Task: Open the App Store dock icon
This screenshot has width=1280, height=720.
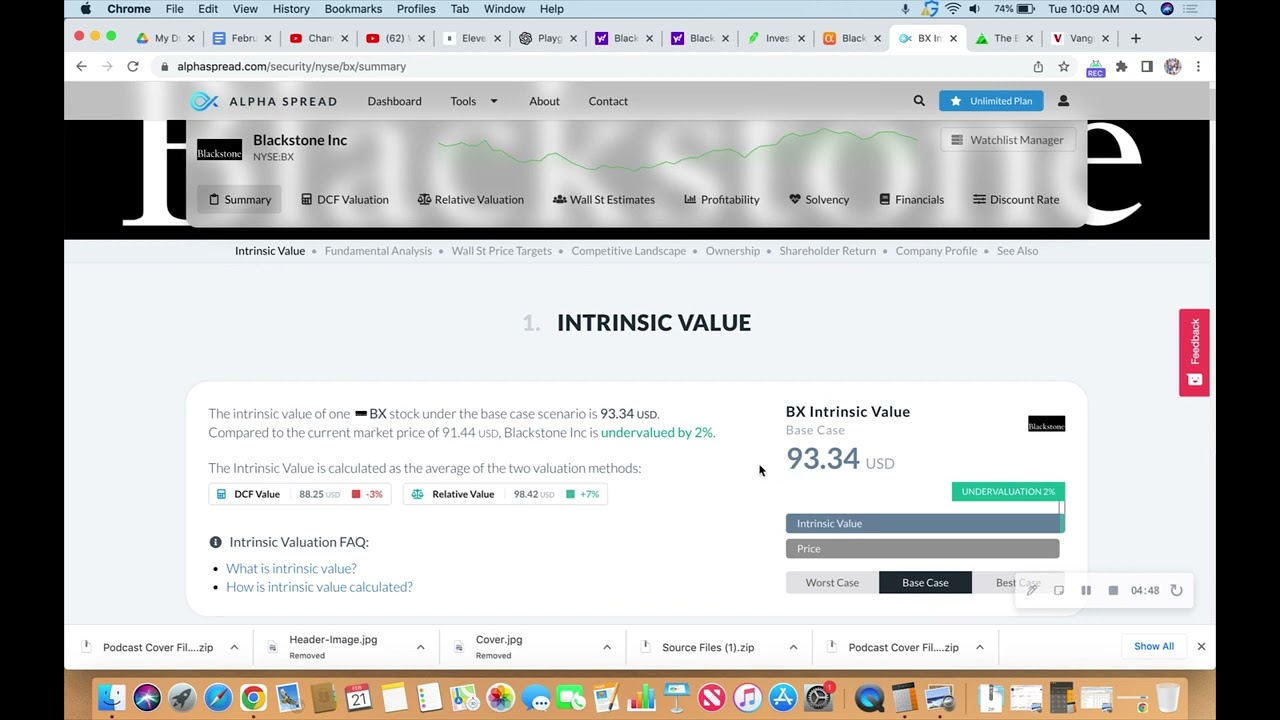Action: (783, 697)
